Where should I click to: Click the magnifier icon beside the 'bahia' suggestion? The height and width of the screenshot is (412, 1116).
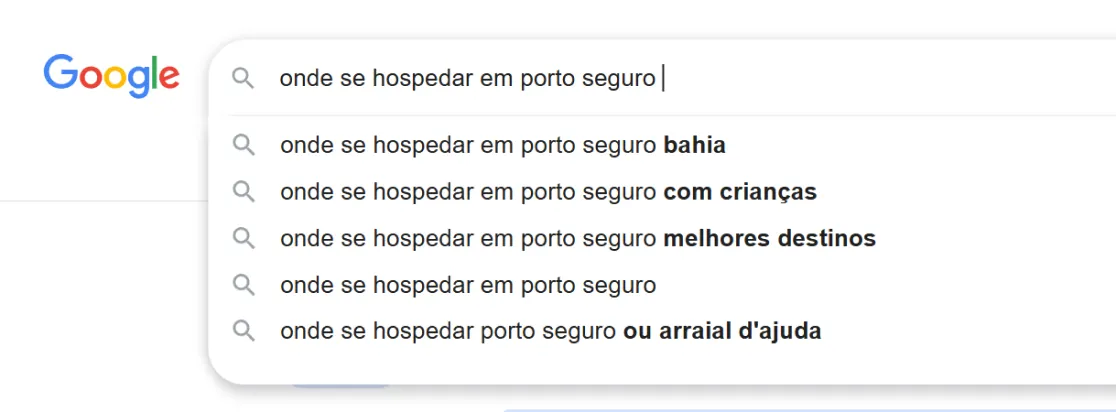[x=243, y=145]
